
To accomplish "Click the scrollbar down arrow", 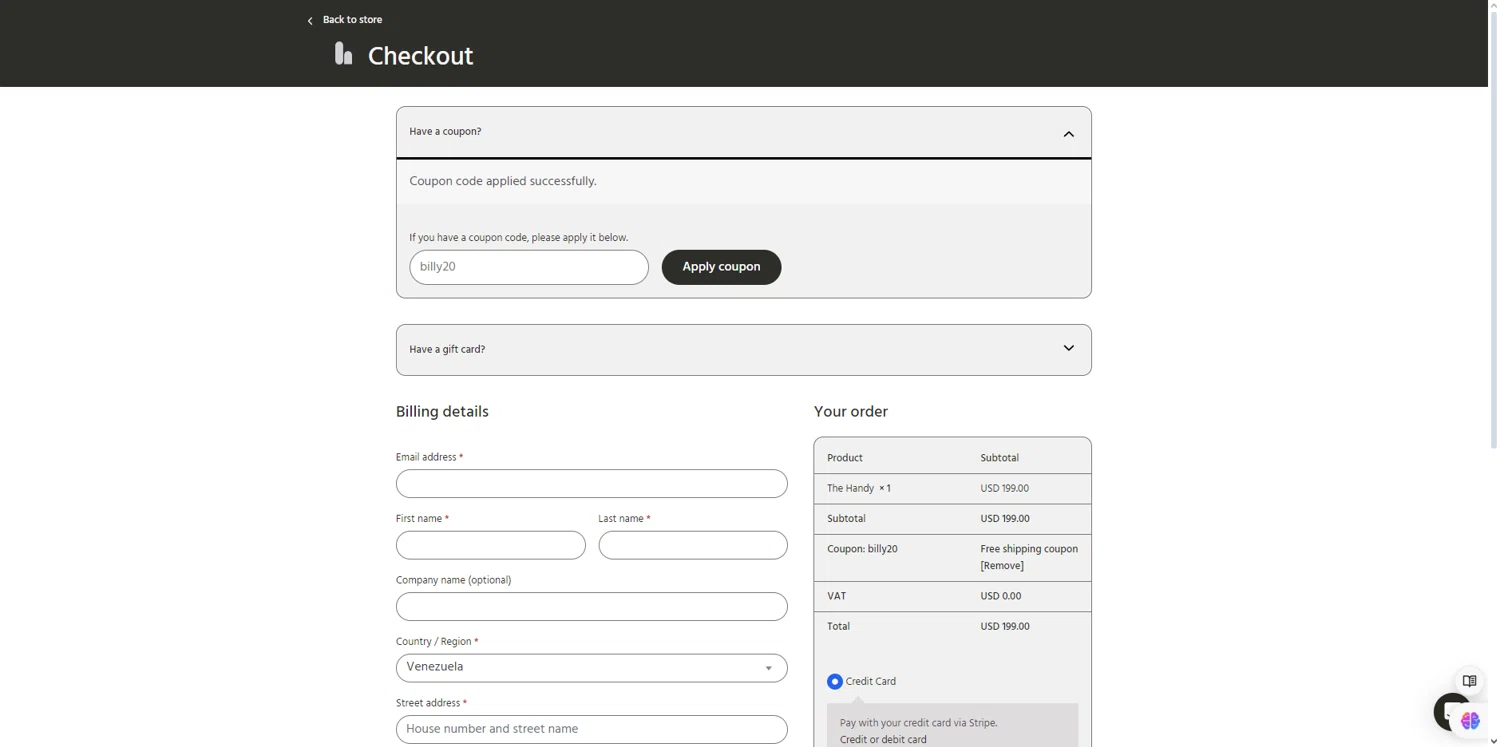I will point(1494,742).
